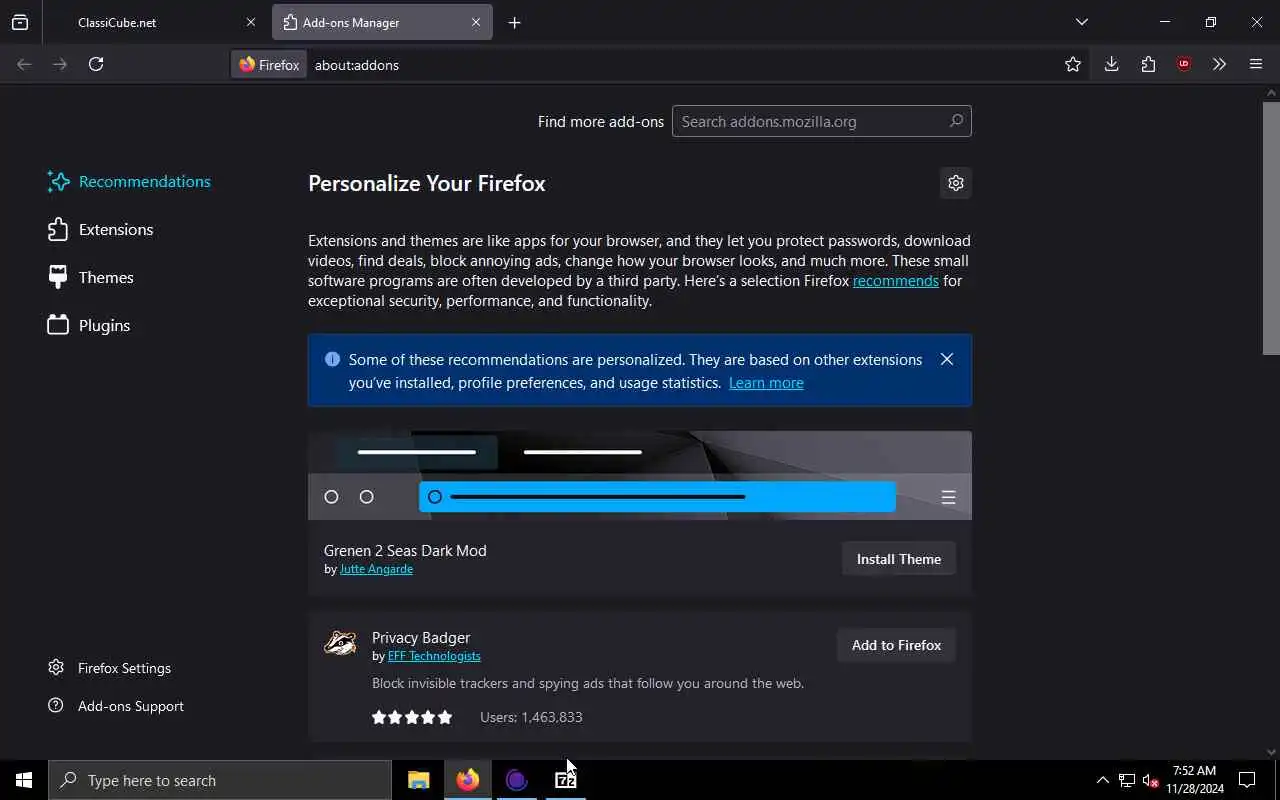Close the Add-ons Manager tab

[476, 22]
